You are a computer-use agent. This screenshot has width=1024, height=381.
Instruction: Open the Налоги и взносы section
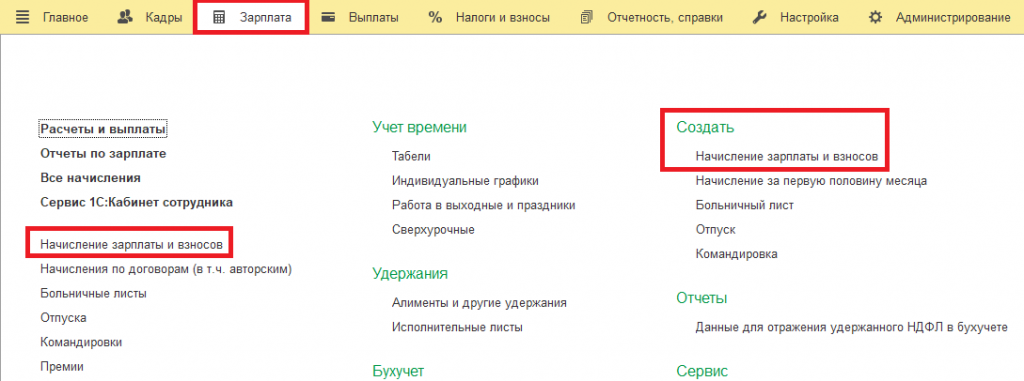click(503, 18)
